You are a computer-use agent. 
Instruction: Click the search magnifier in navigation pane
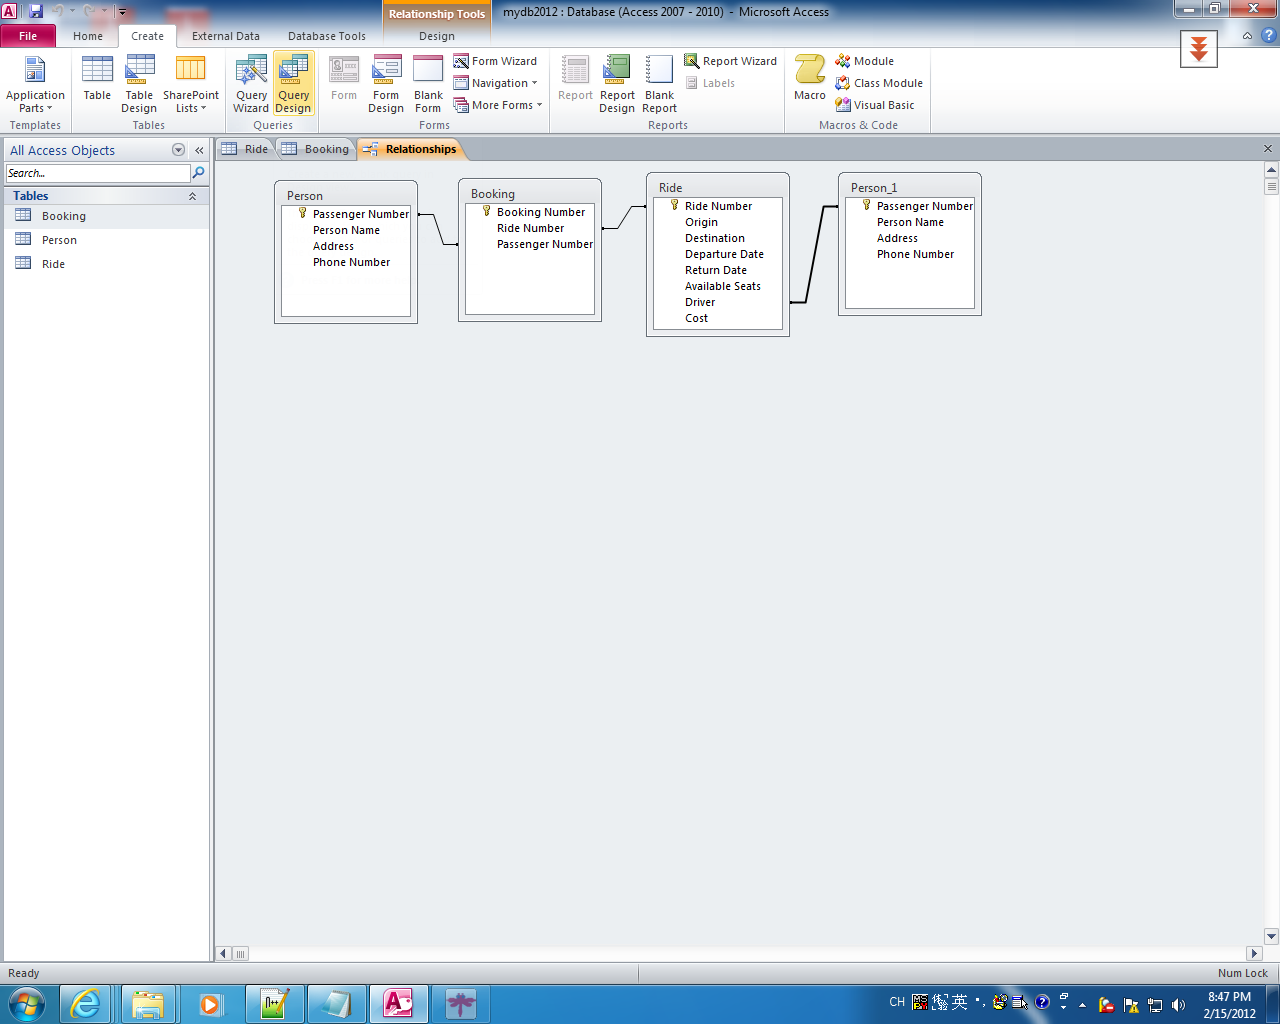click(x=200, y=172)
